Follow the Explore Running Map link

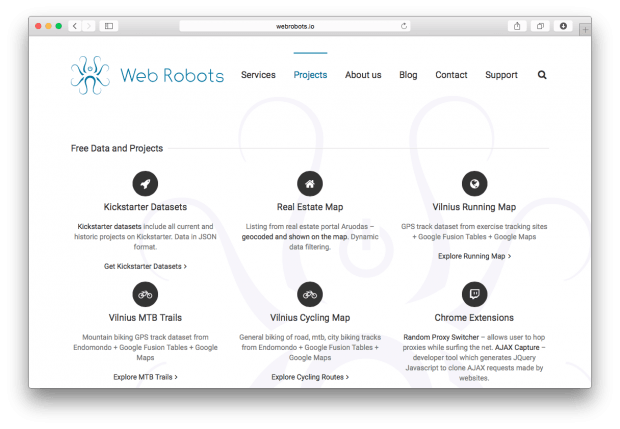tap(474, 256)
